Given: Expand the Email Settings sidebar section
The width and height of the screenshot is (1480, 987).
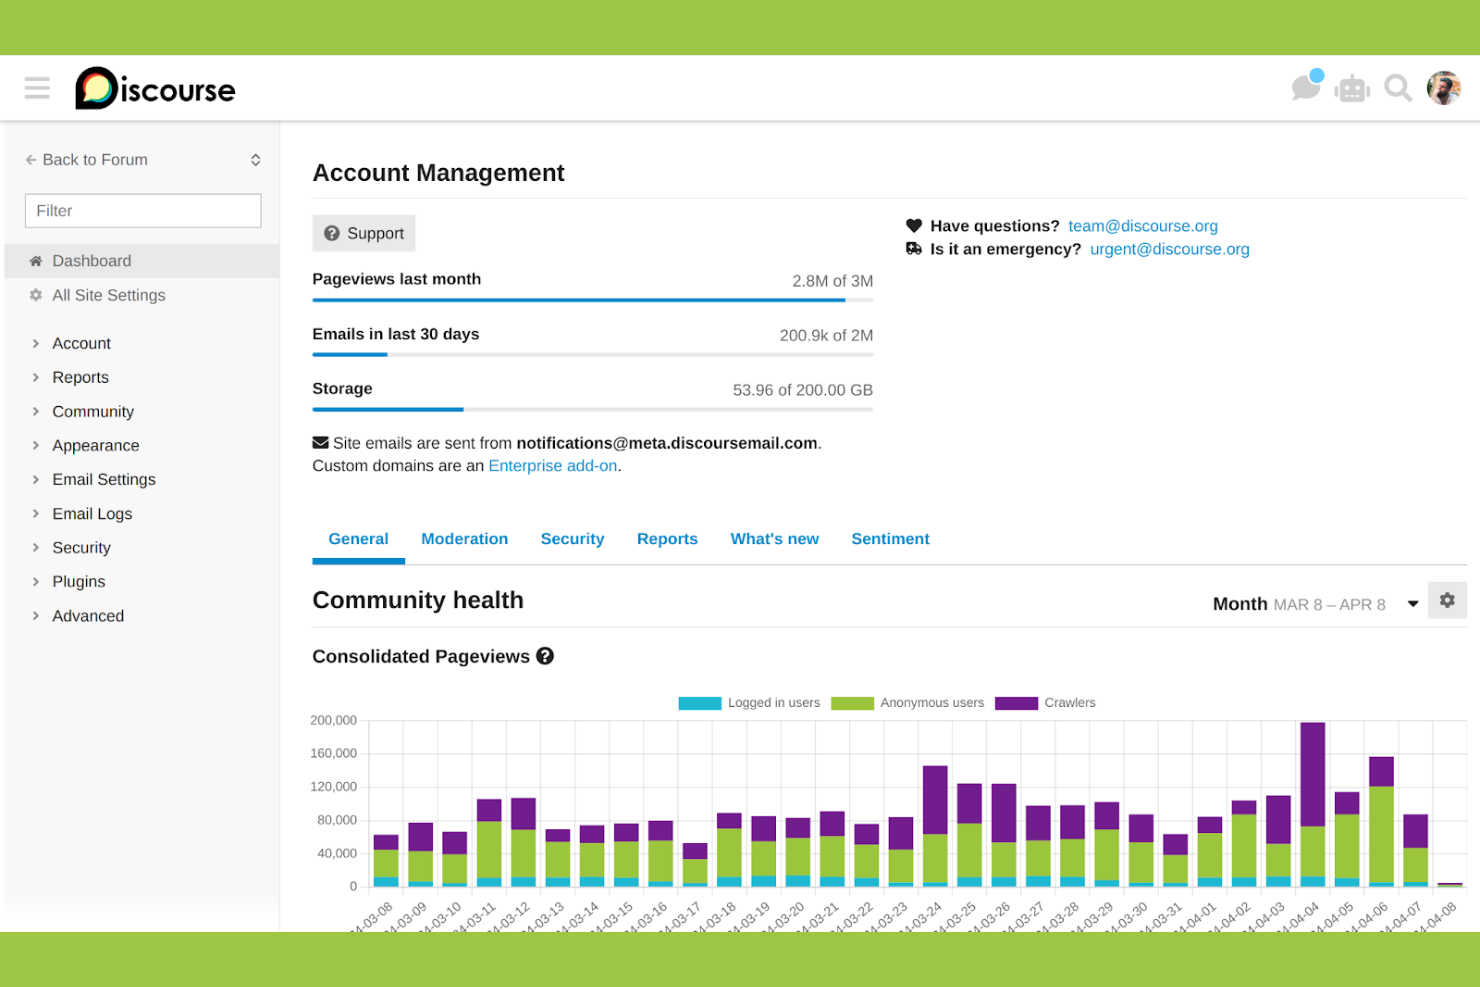Looking at the screenshot, I should (x=104, y=480).
